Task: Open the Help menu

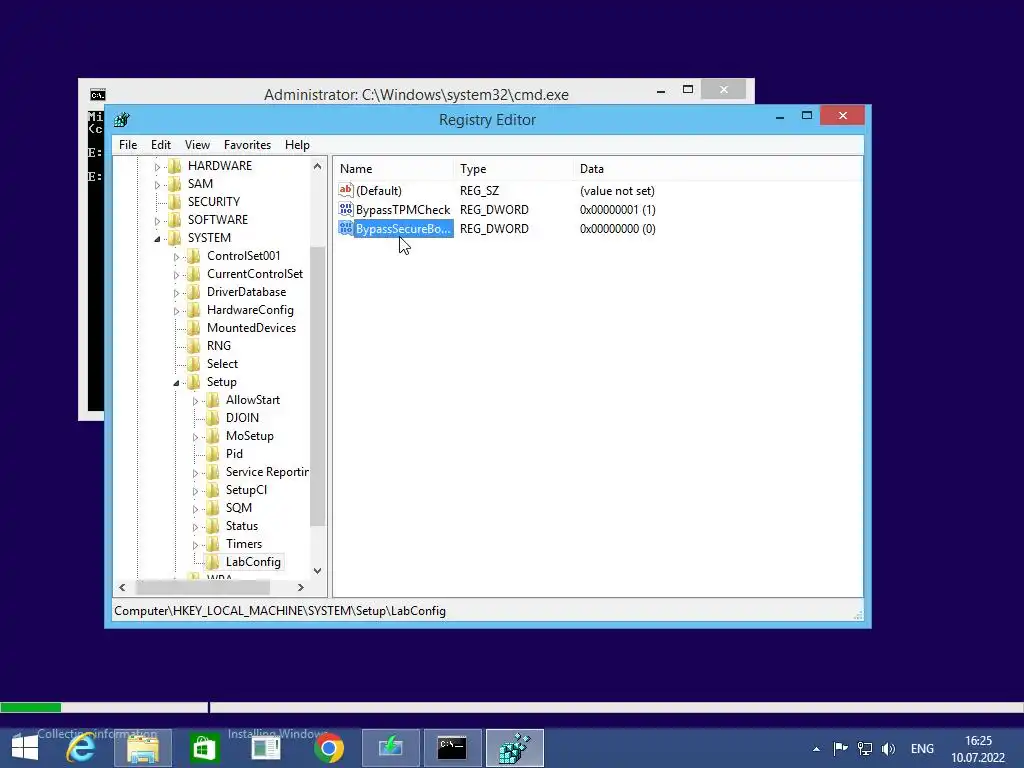Action: [297, 145]
